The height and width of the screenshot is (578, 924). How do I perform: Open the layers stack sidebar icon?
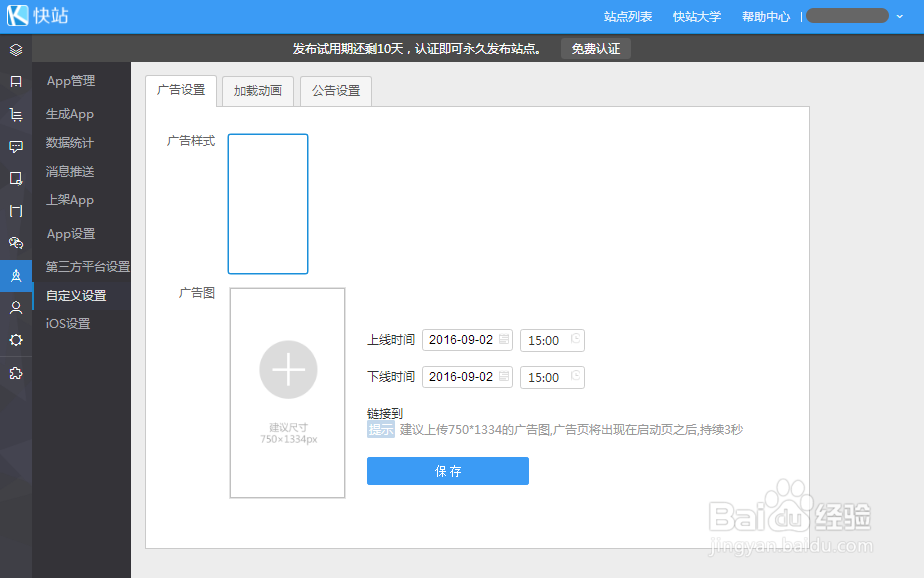click(16, 49)
